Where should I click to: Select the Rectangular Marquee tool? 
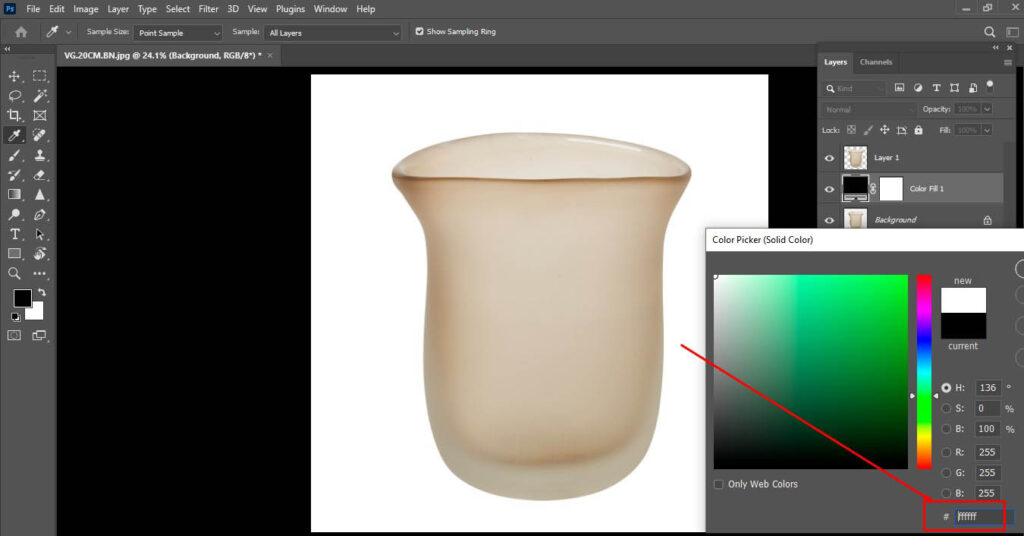pos(40,76)
